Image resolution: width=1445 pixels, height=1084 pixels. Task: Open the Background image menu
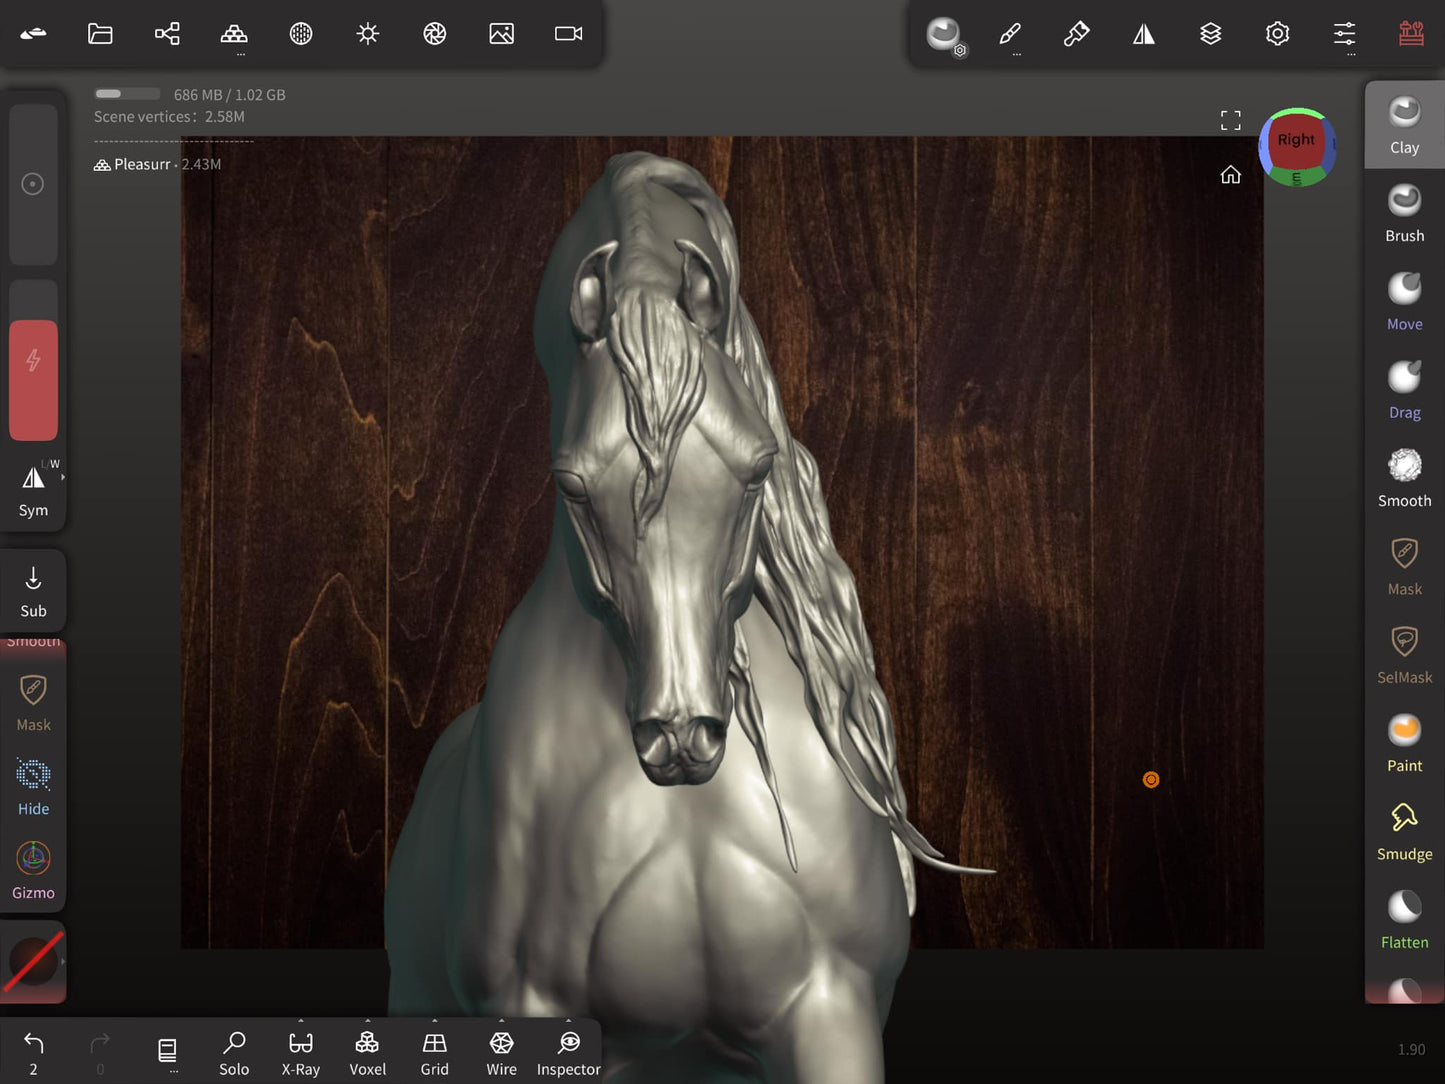(502, 33)
